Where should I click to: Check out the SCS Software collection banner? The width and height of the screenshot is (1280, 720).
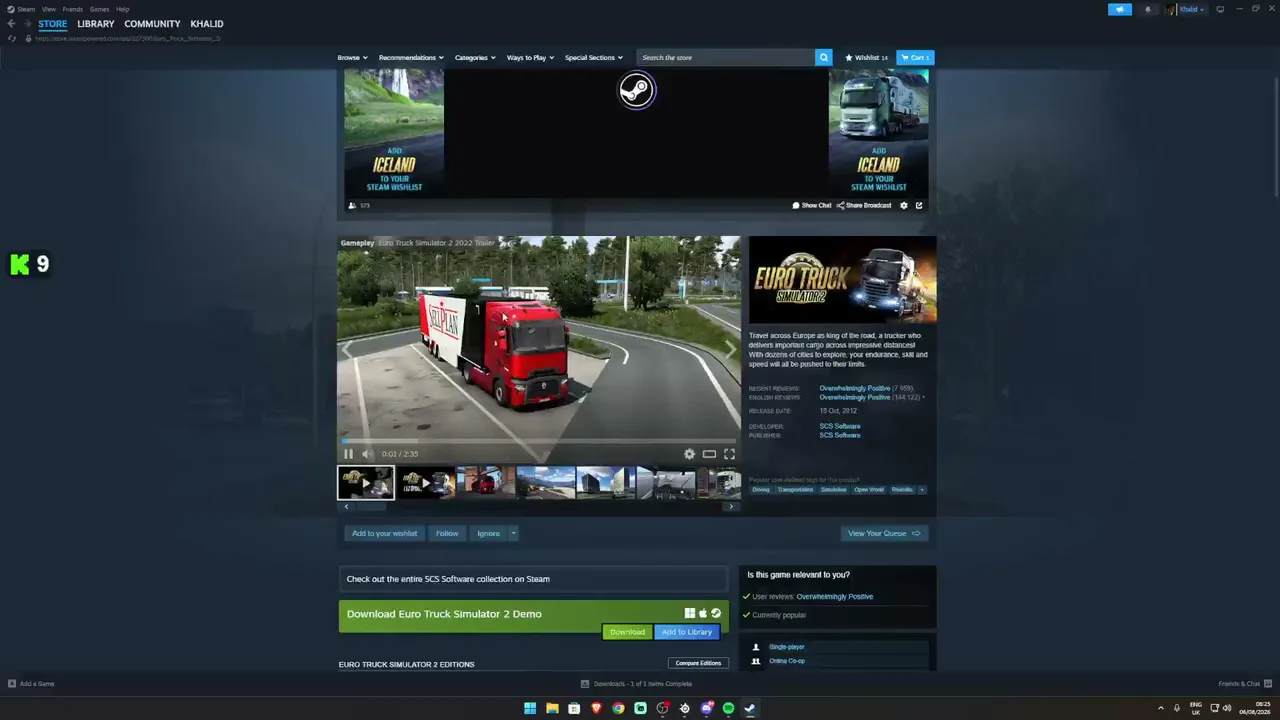point(533,579)
